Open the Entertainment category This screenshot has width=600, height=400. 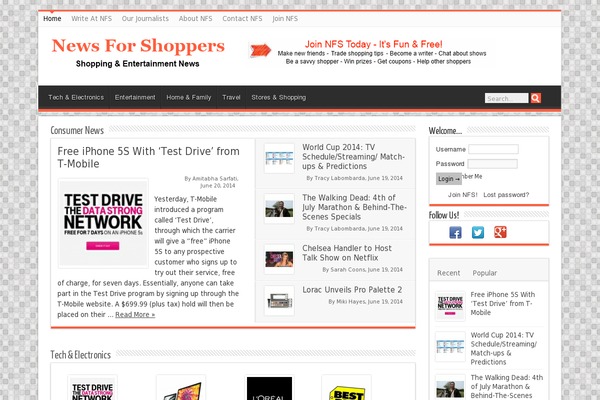(135, 97)
